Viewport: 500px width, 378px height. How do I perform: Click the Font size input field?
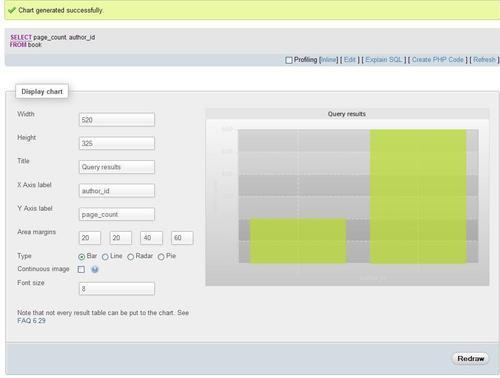pyautogui.click(x=117, y=289)
